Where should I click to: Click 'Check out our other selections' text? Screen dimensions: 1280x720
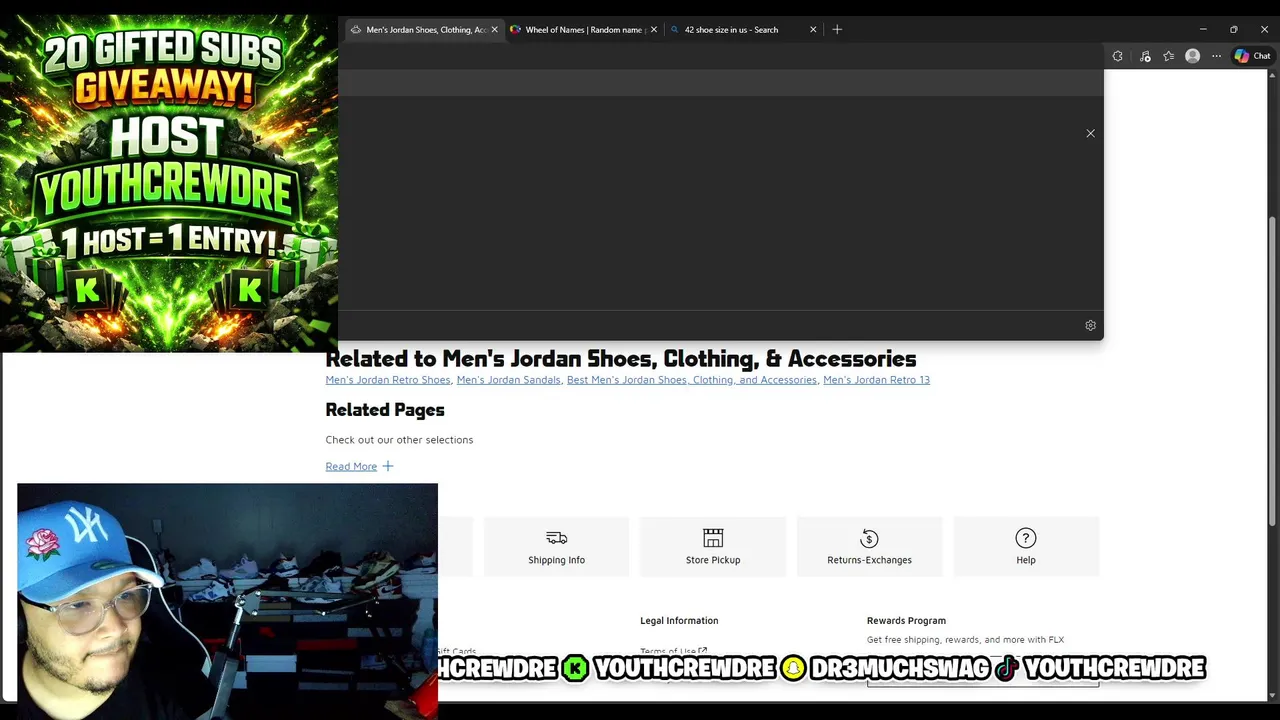tap(399, 440)
